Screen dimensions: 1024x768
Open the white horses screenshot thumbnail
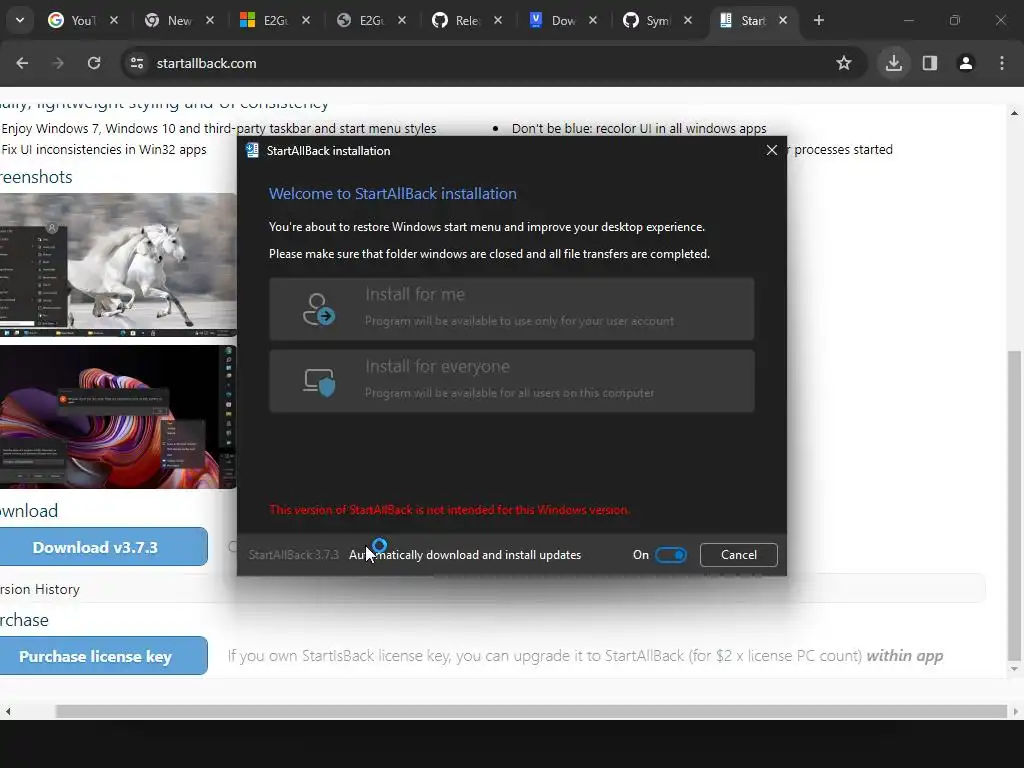118,264
